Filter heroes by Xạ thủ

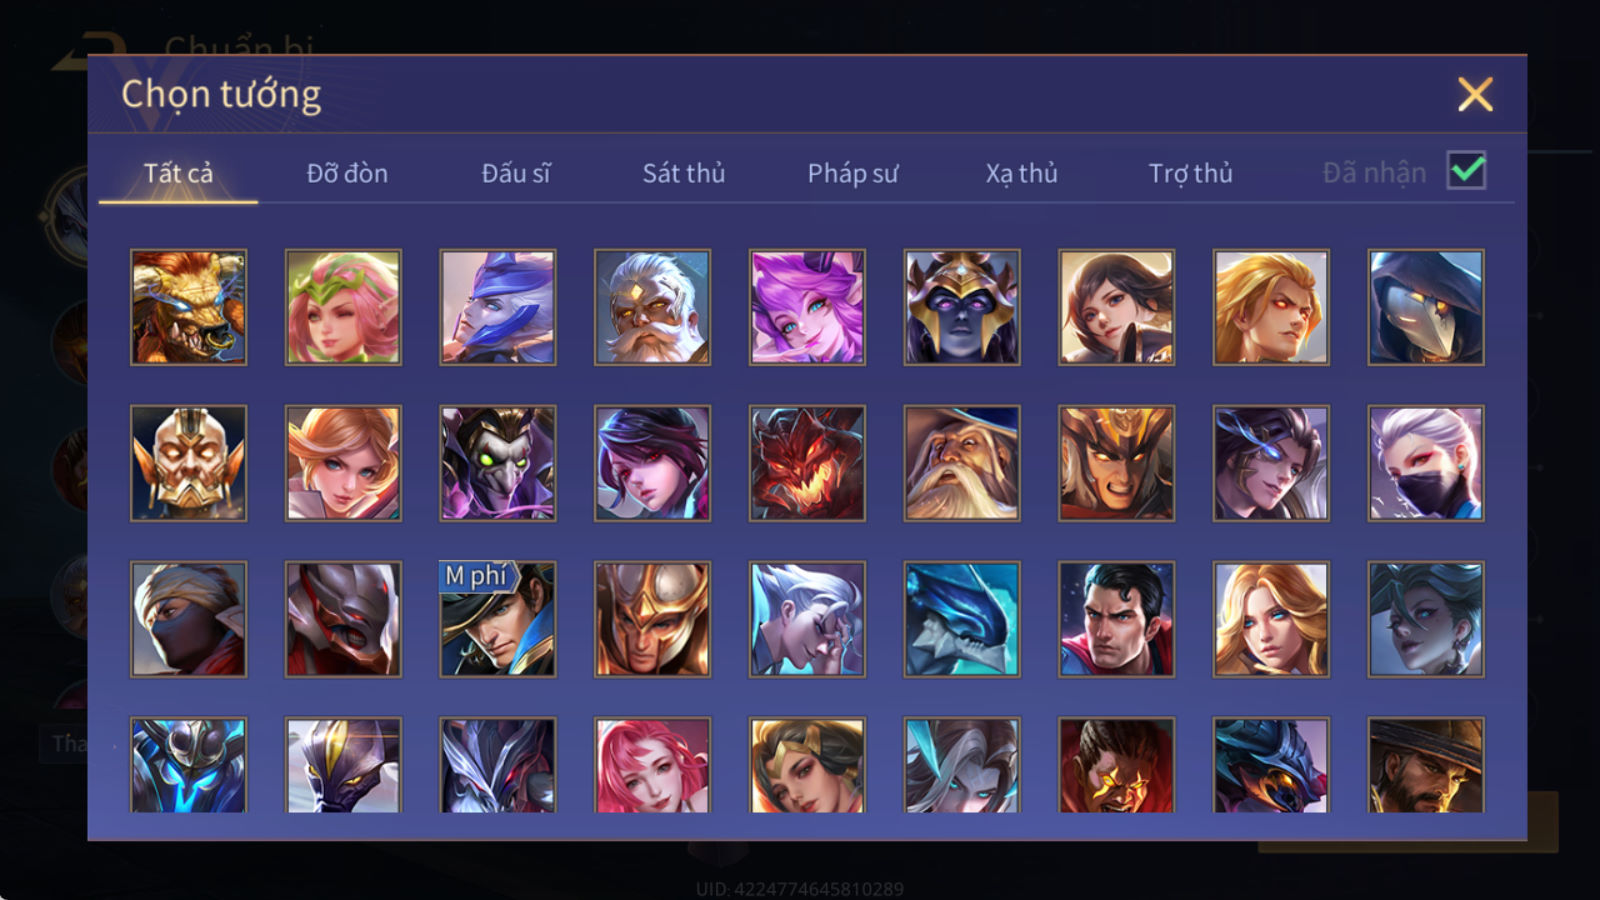(1021, 173)
